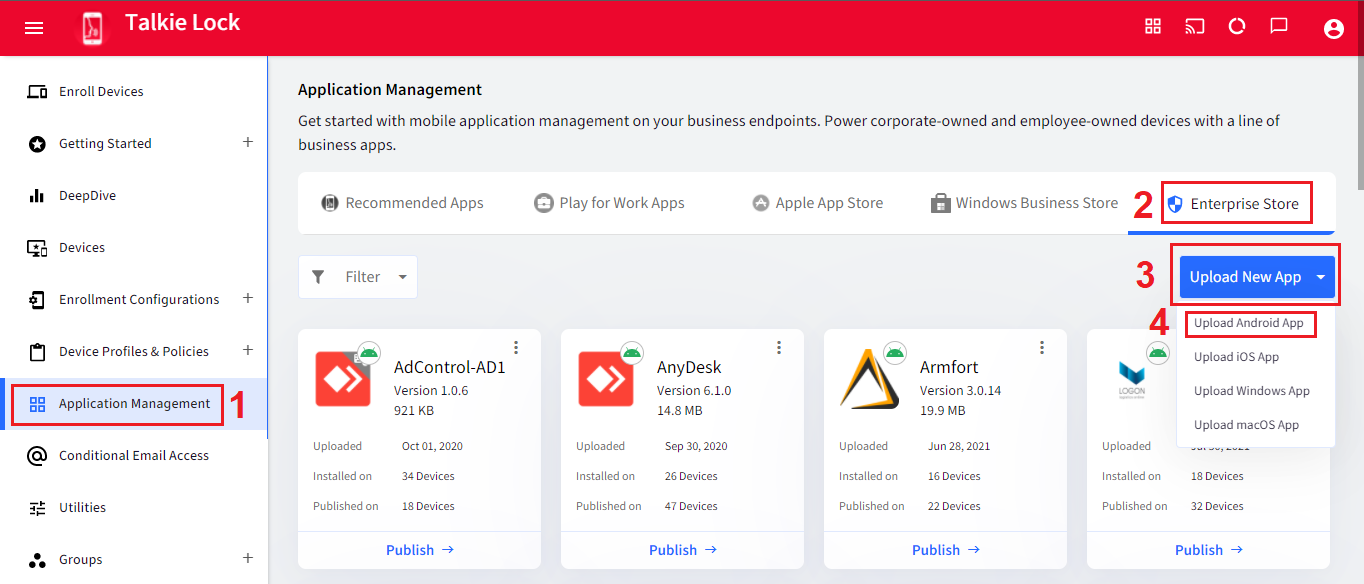1364x584 pixels.
Task: Click the Talkie Lock logo icon
Action: pos(91,28)
